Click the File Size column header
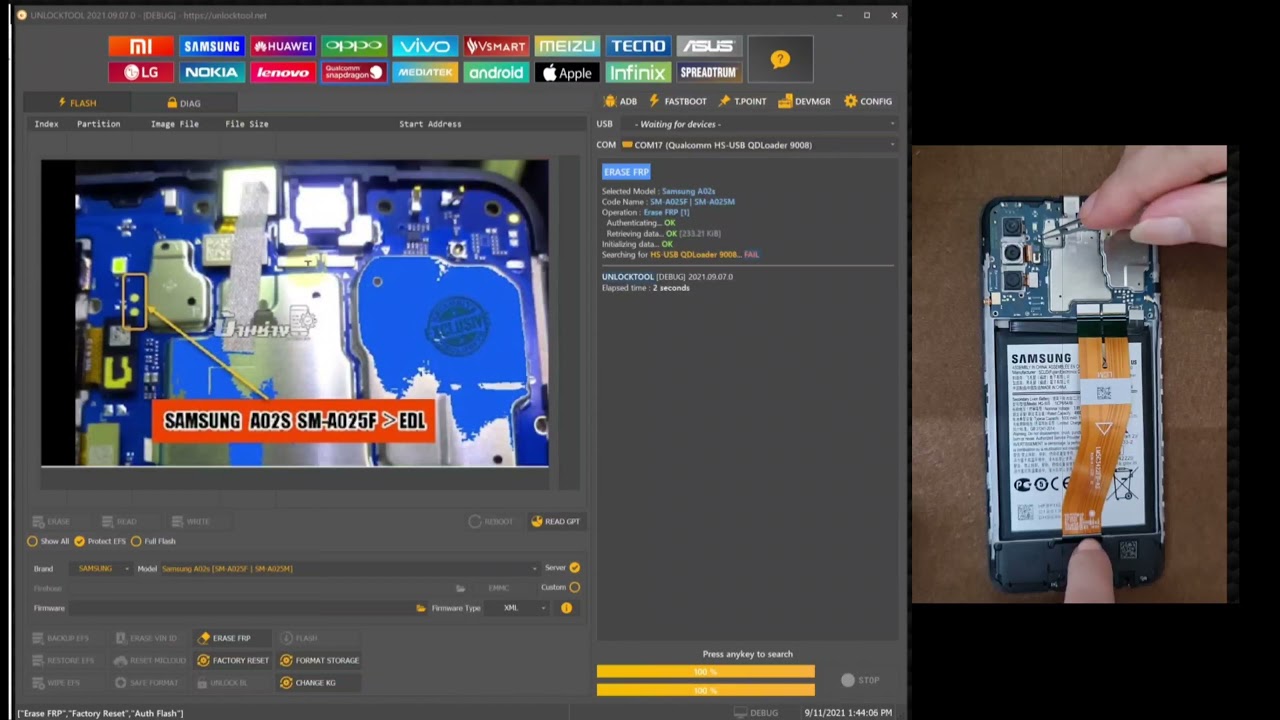 [246, 124]
